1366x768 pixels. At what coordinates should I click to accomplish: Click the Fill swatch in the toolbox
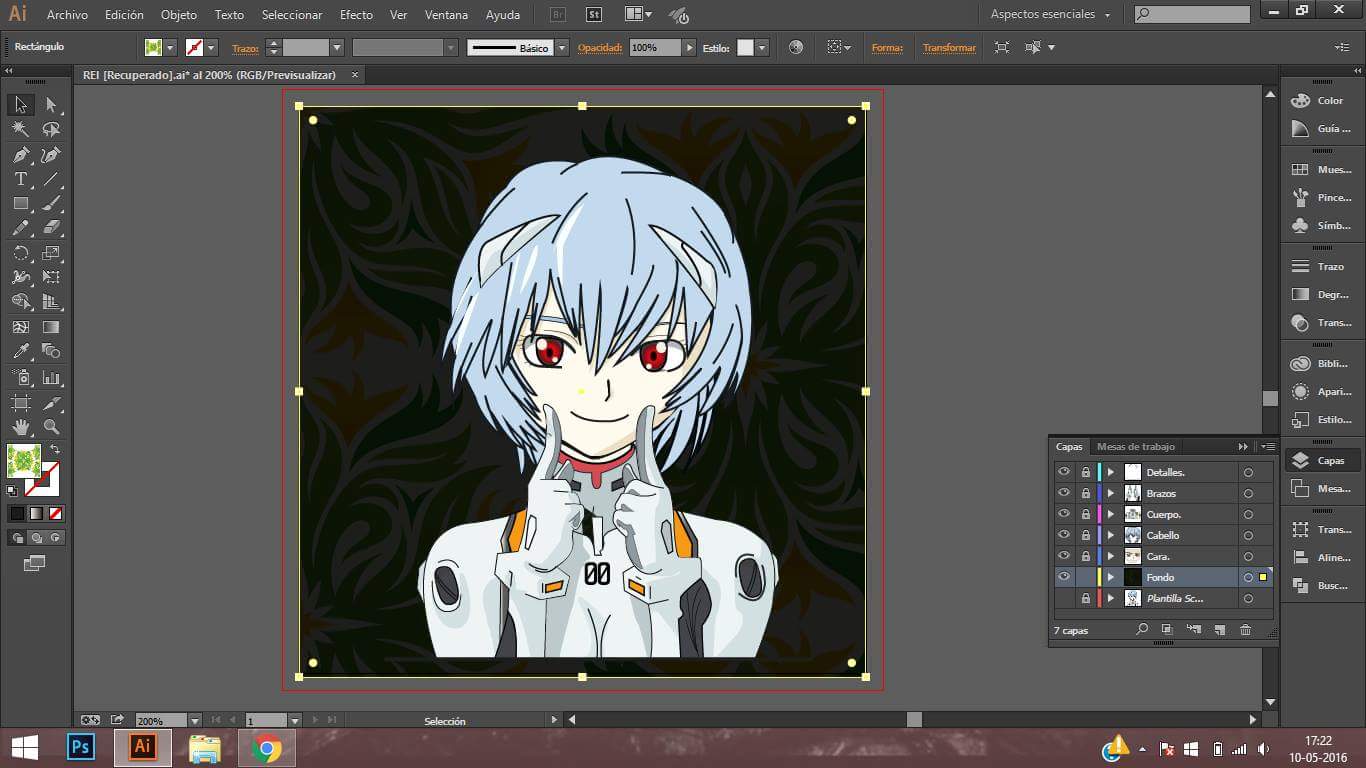coord(23,461)
